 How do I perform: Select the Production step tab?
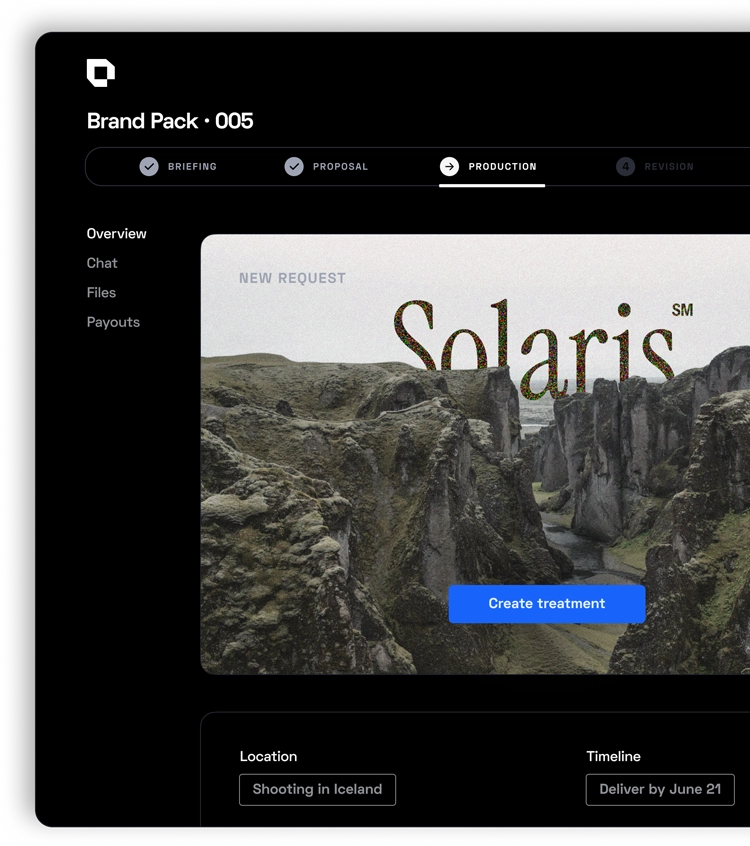[492, 168]
